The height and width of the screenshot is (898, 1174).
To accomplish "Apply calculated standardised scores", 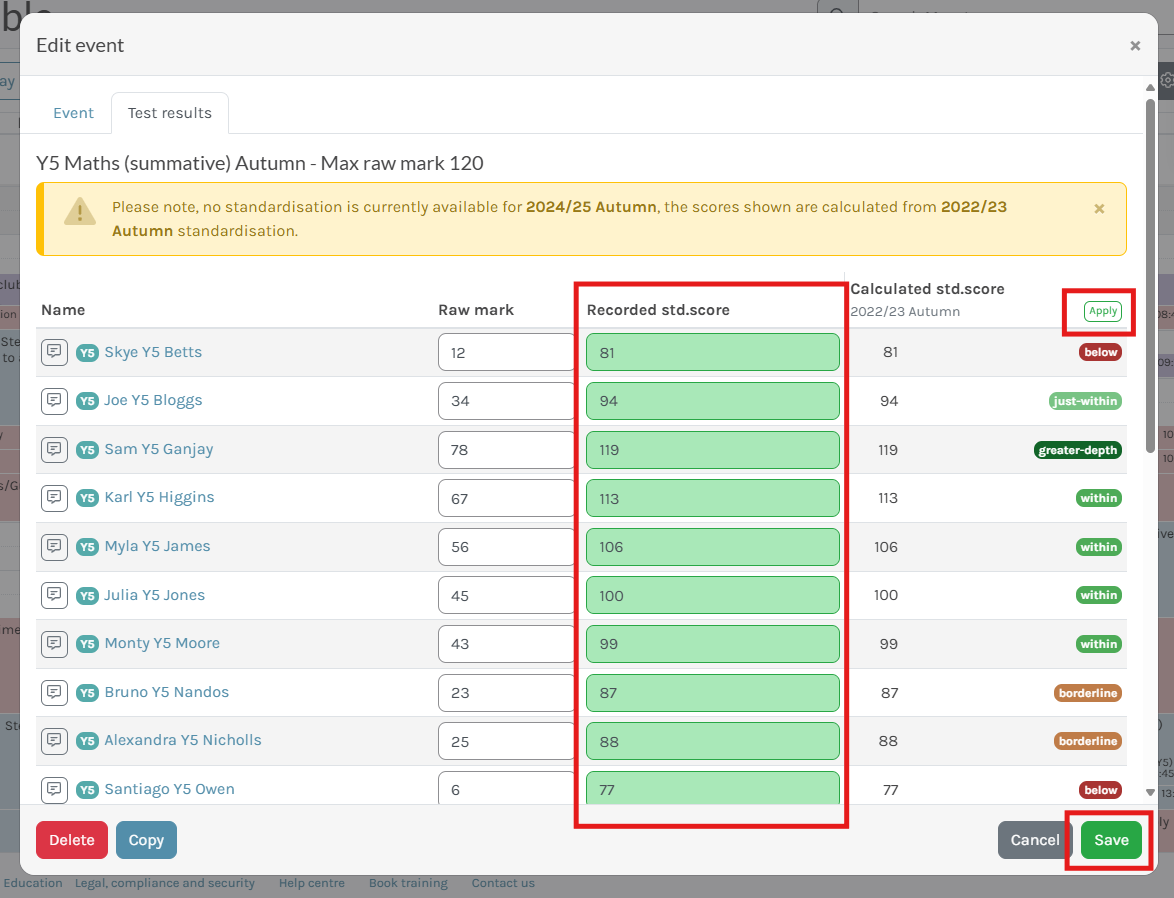I will coord(1103,311).
